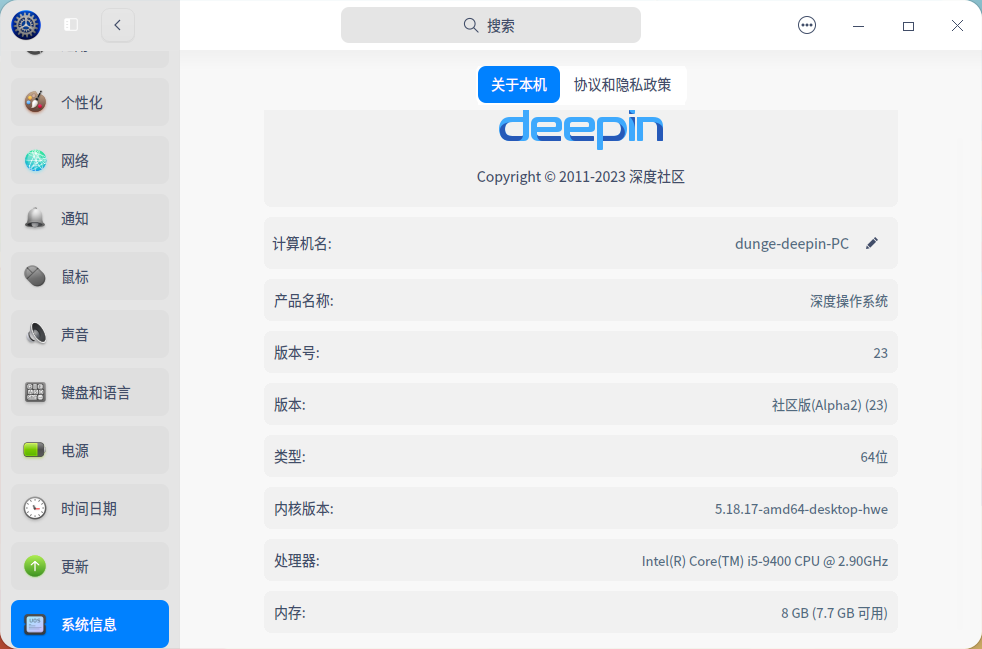Image resolution: width=982 pixels, height=649 pixels.
Task: Click the kernel version entry row
Action: click(x=580, y=508)
